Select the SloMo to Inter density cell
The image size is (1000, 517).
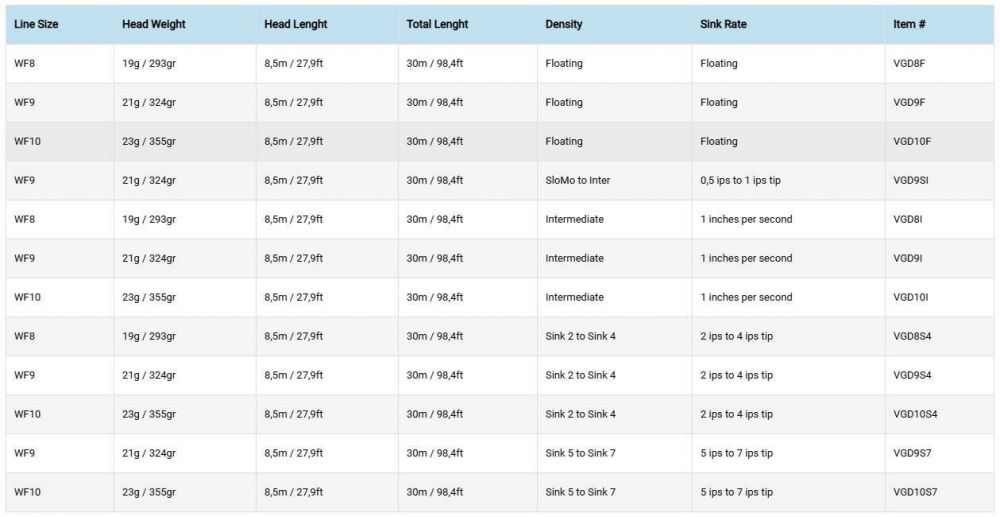(578, 180)
